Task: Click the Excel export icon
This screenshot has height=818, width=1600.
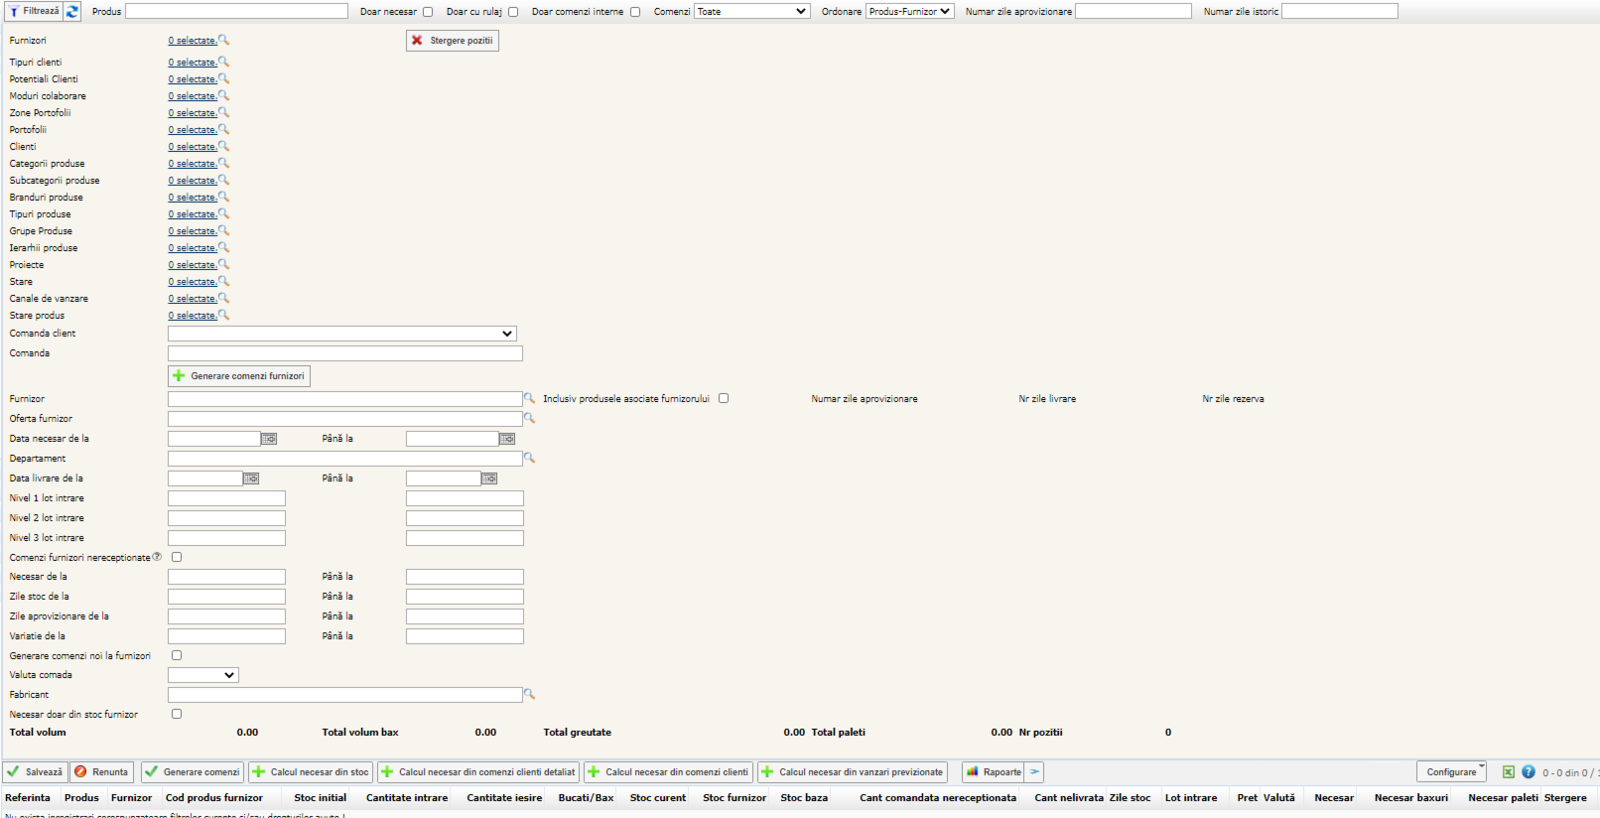Action: 1508,772
